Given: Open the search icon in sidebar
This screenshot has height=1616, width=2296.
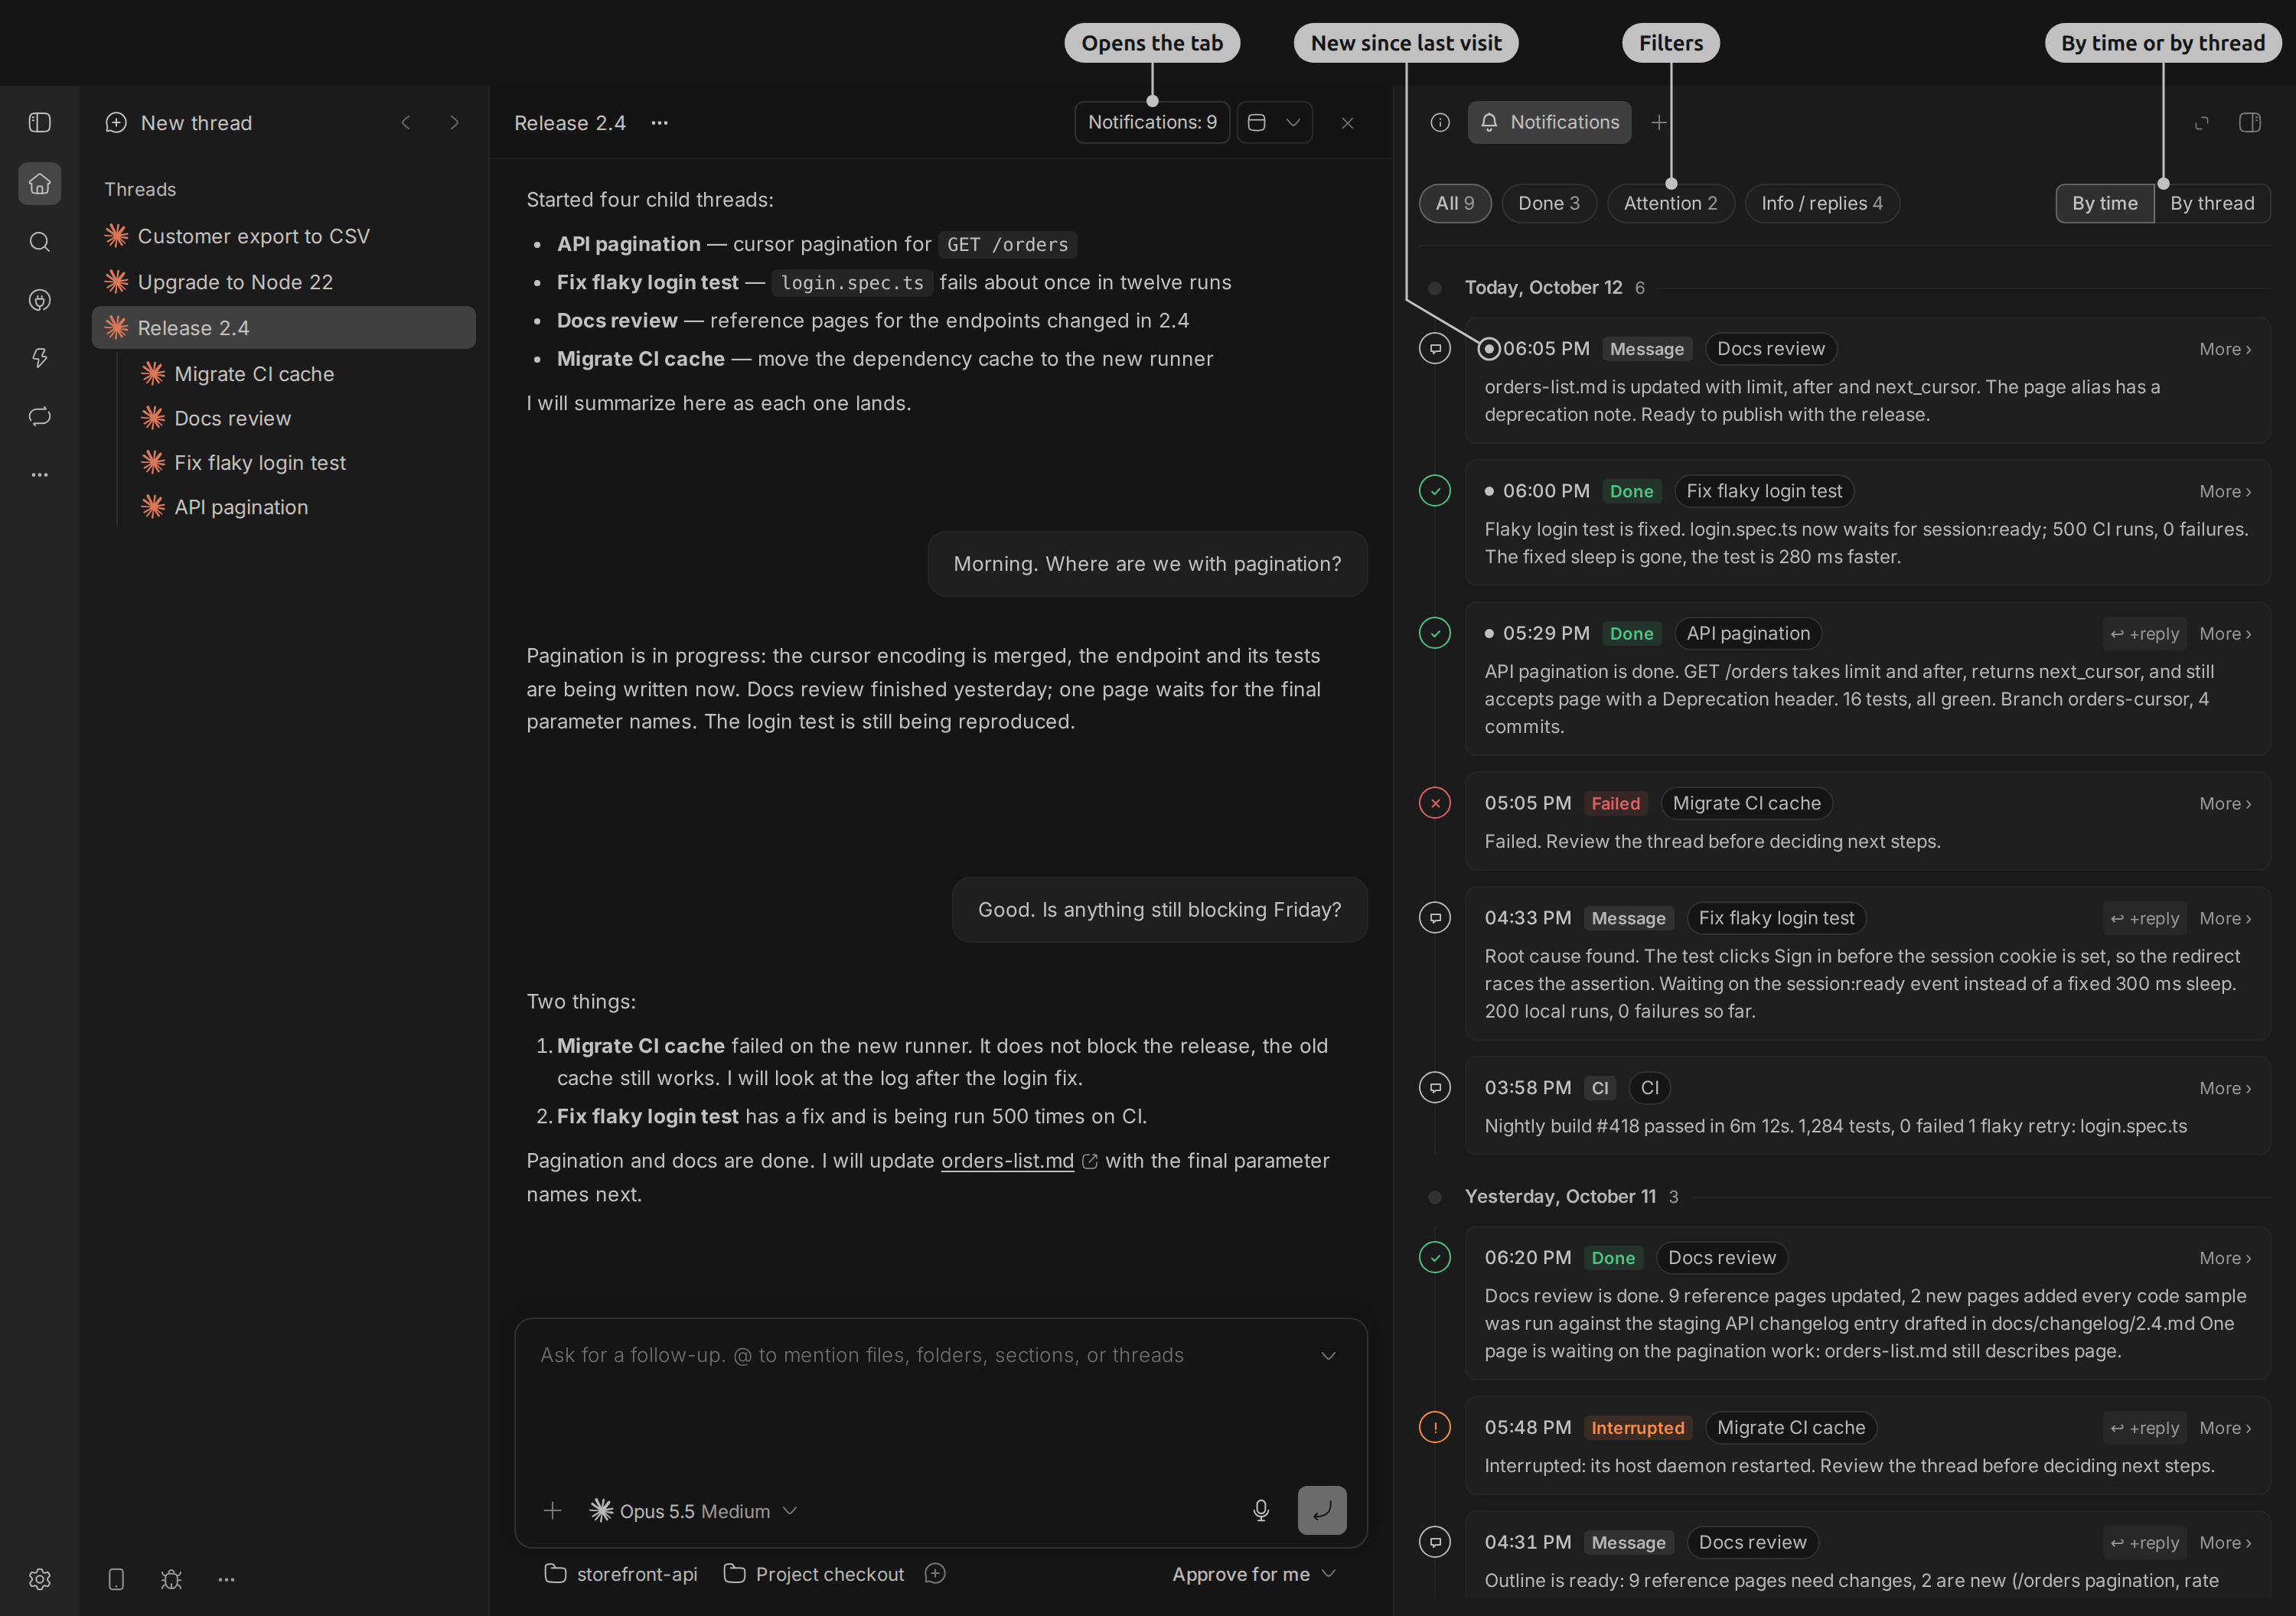Looking at the screenshot, I should (x=40, y=242).
